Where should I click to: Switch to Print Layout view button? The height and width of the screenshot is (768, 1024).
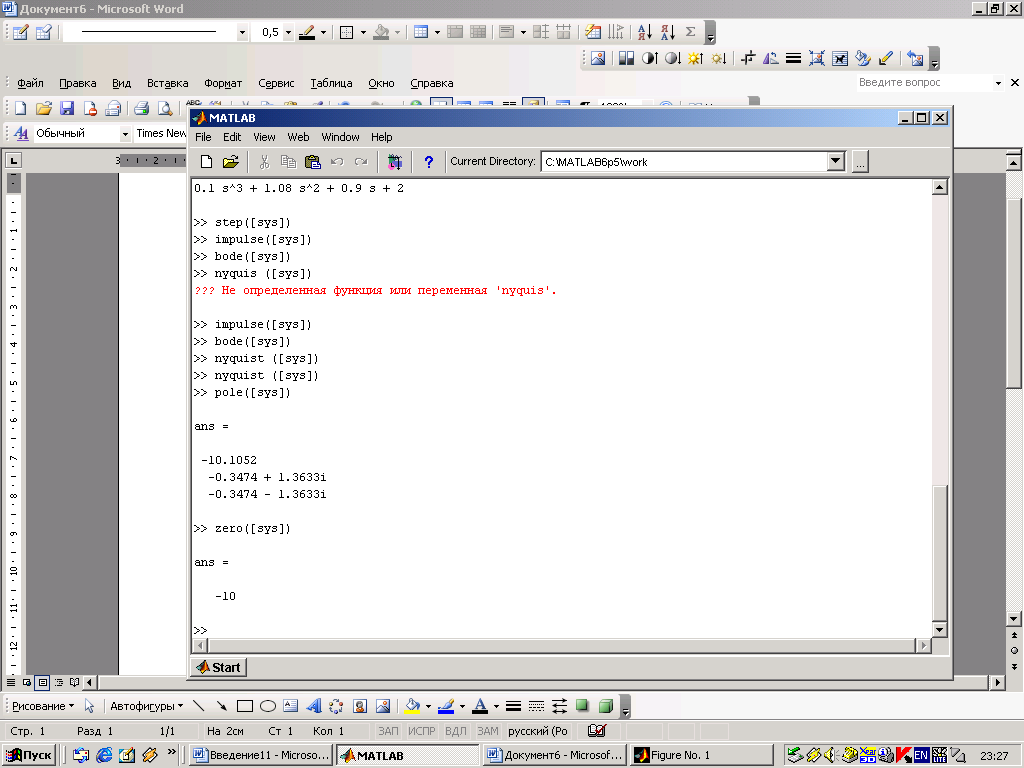[x=42, y=683]
